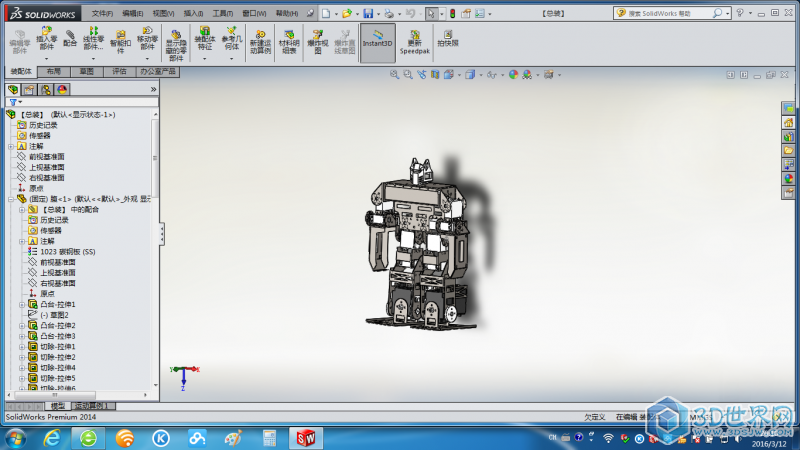800x450 pixels.
Task: Click Edit Appearance color ball in view toolbar
Action: click(513, 74)
